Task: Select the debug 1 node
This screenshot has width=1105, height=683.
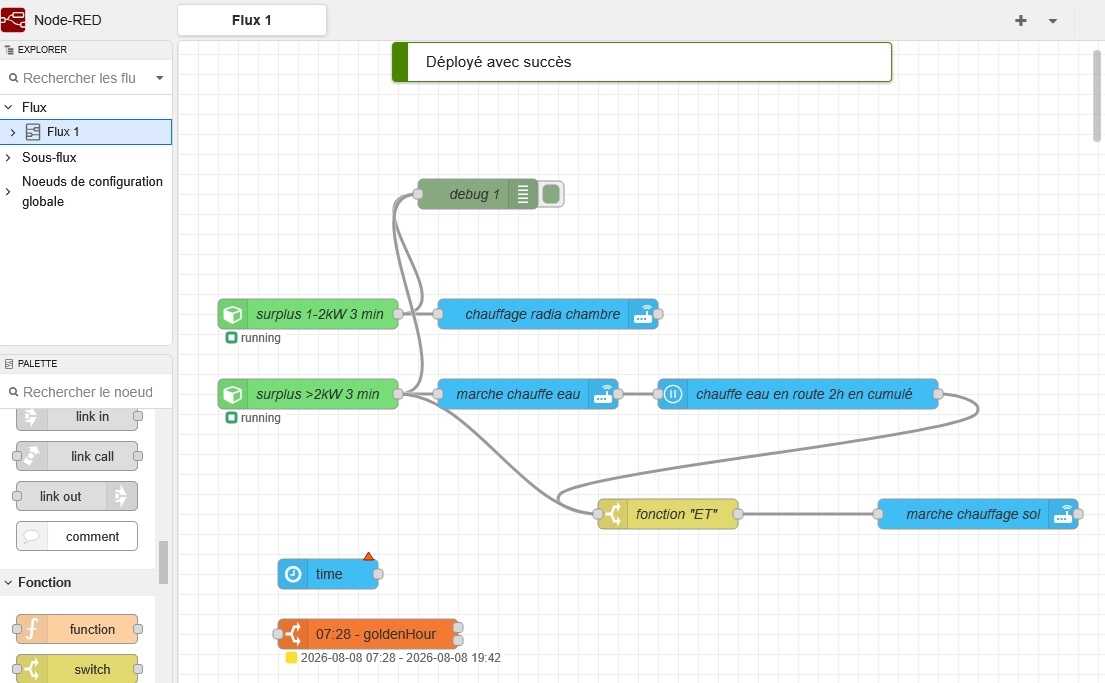Action: [477, 194]
